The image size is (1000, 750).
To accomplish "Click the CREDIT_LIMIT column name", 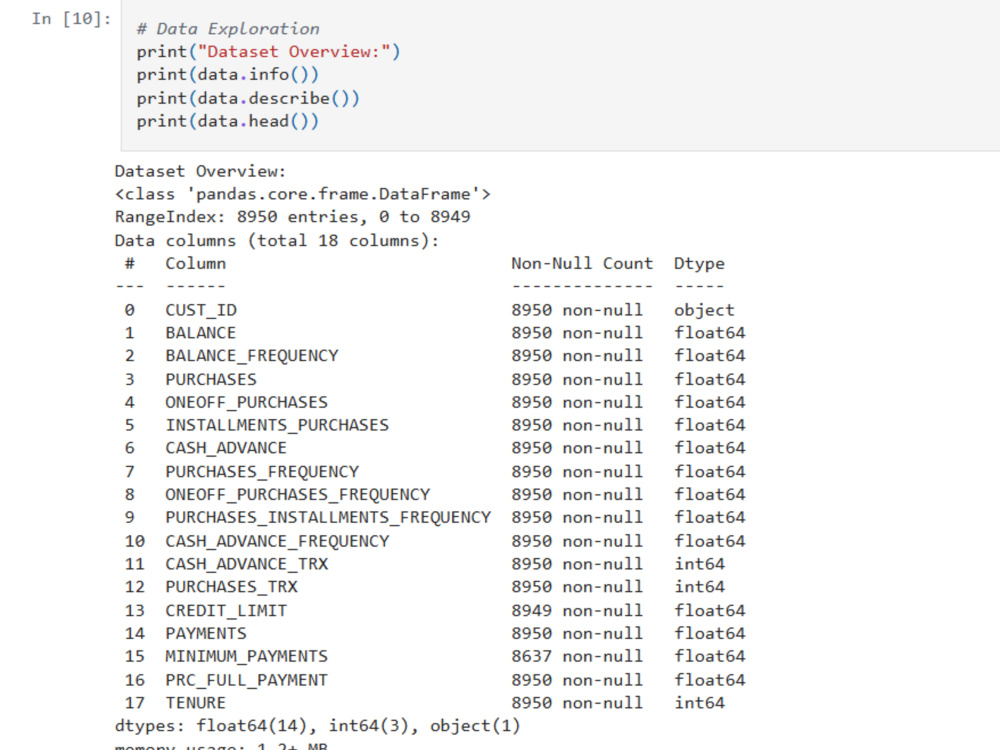I will pos(226,611).
